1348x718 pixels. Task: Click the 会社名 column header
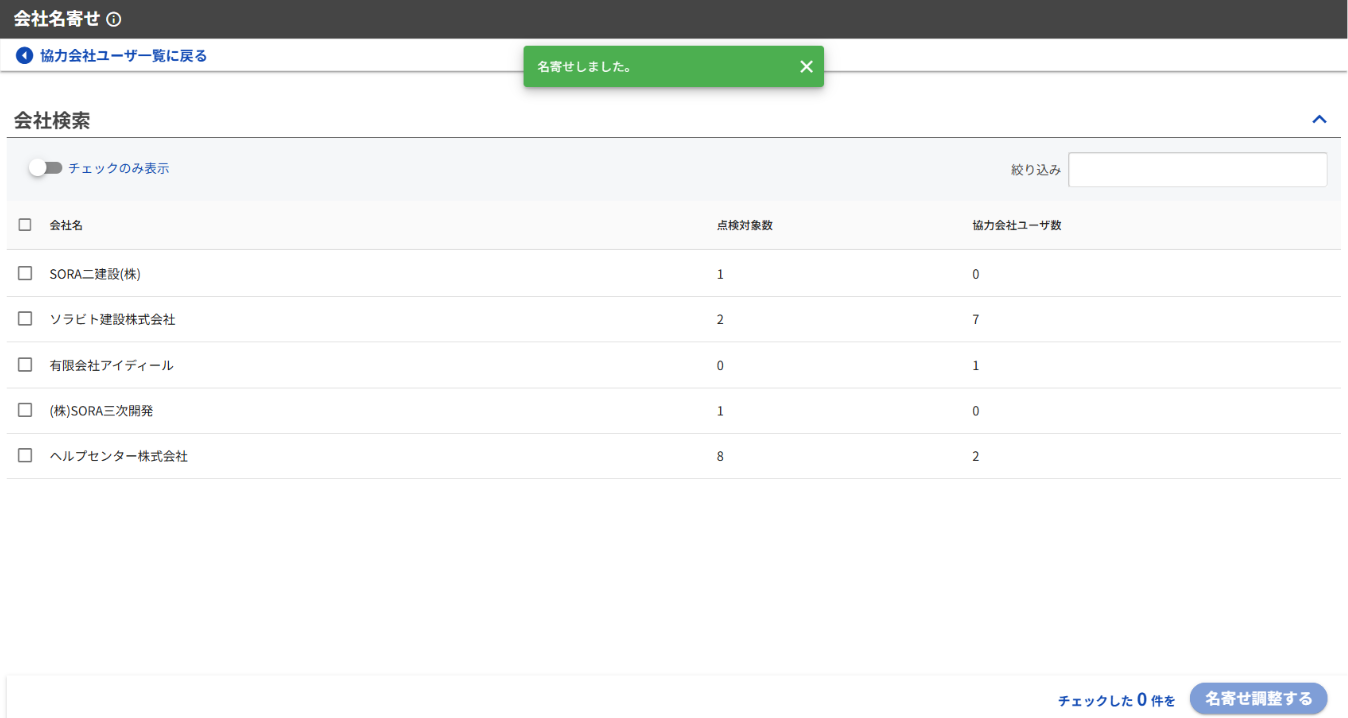coord(66,225)
